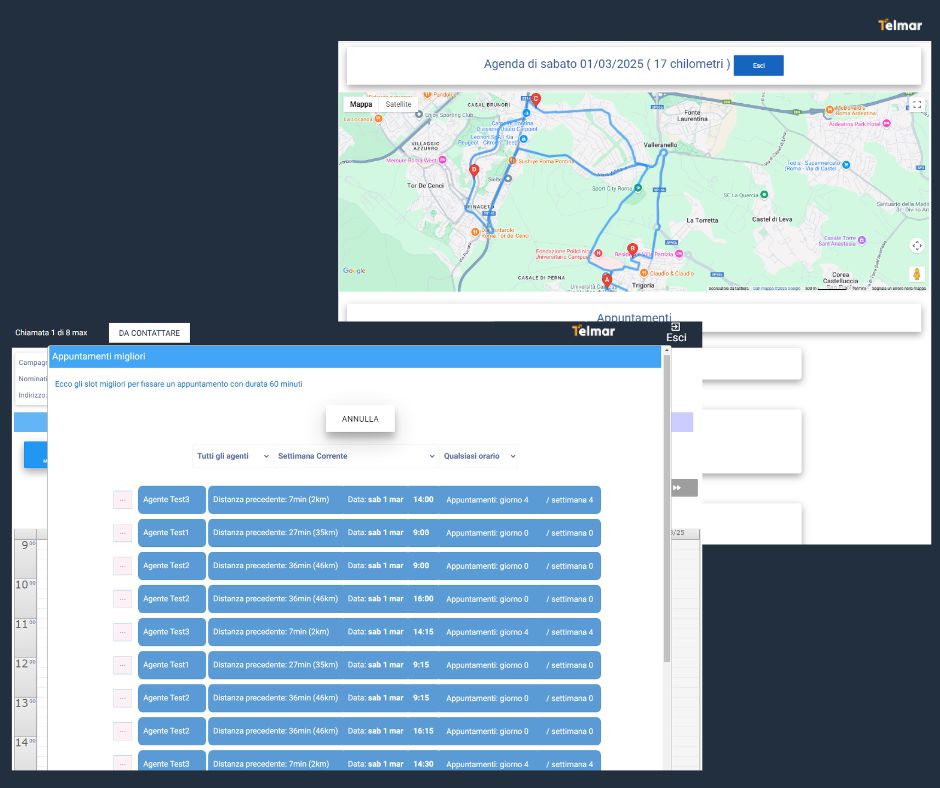Select the Agente Test3 slot at 14:00
The width and height of the screenshot is (940, 788).
click(x=404, y=500)
